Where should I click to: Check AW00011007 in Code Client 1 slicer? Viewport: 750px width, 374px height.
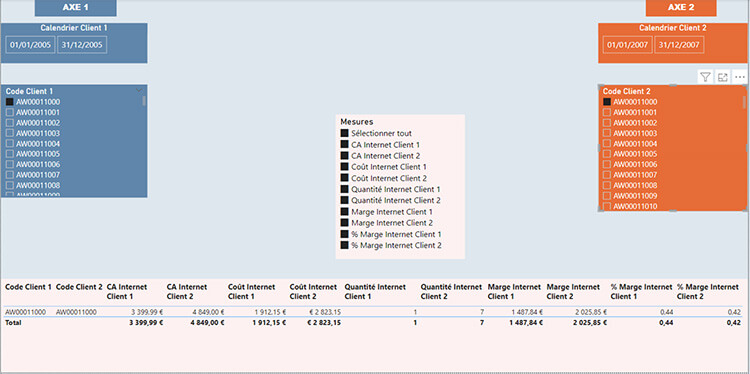coord(10,175)
